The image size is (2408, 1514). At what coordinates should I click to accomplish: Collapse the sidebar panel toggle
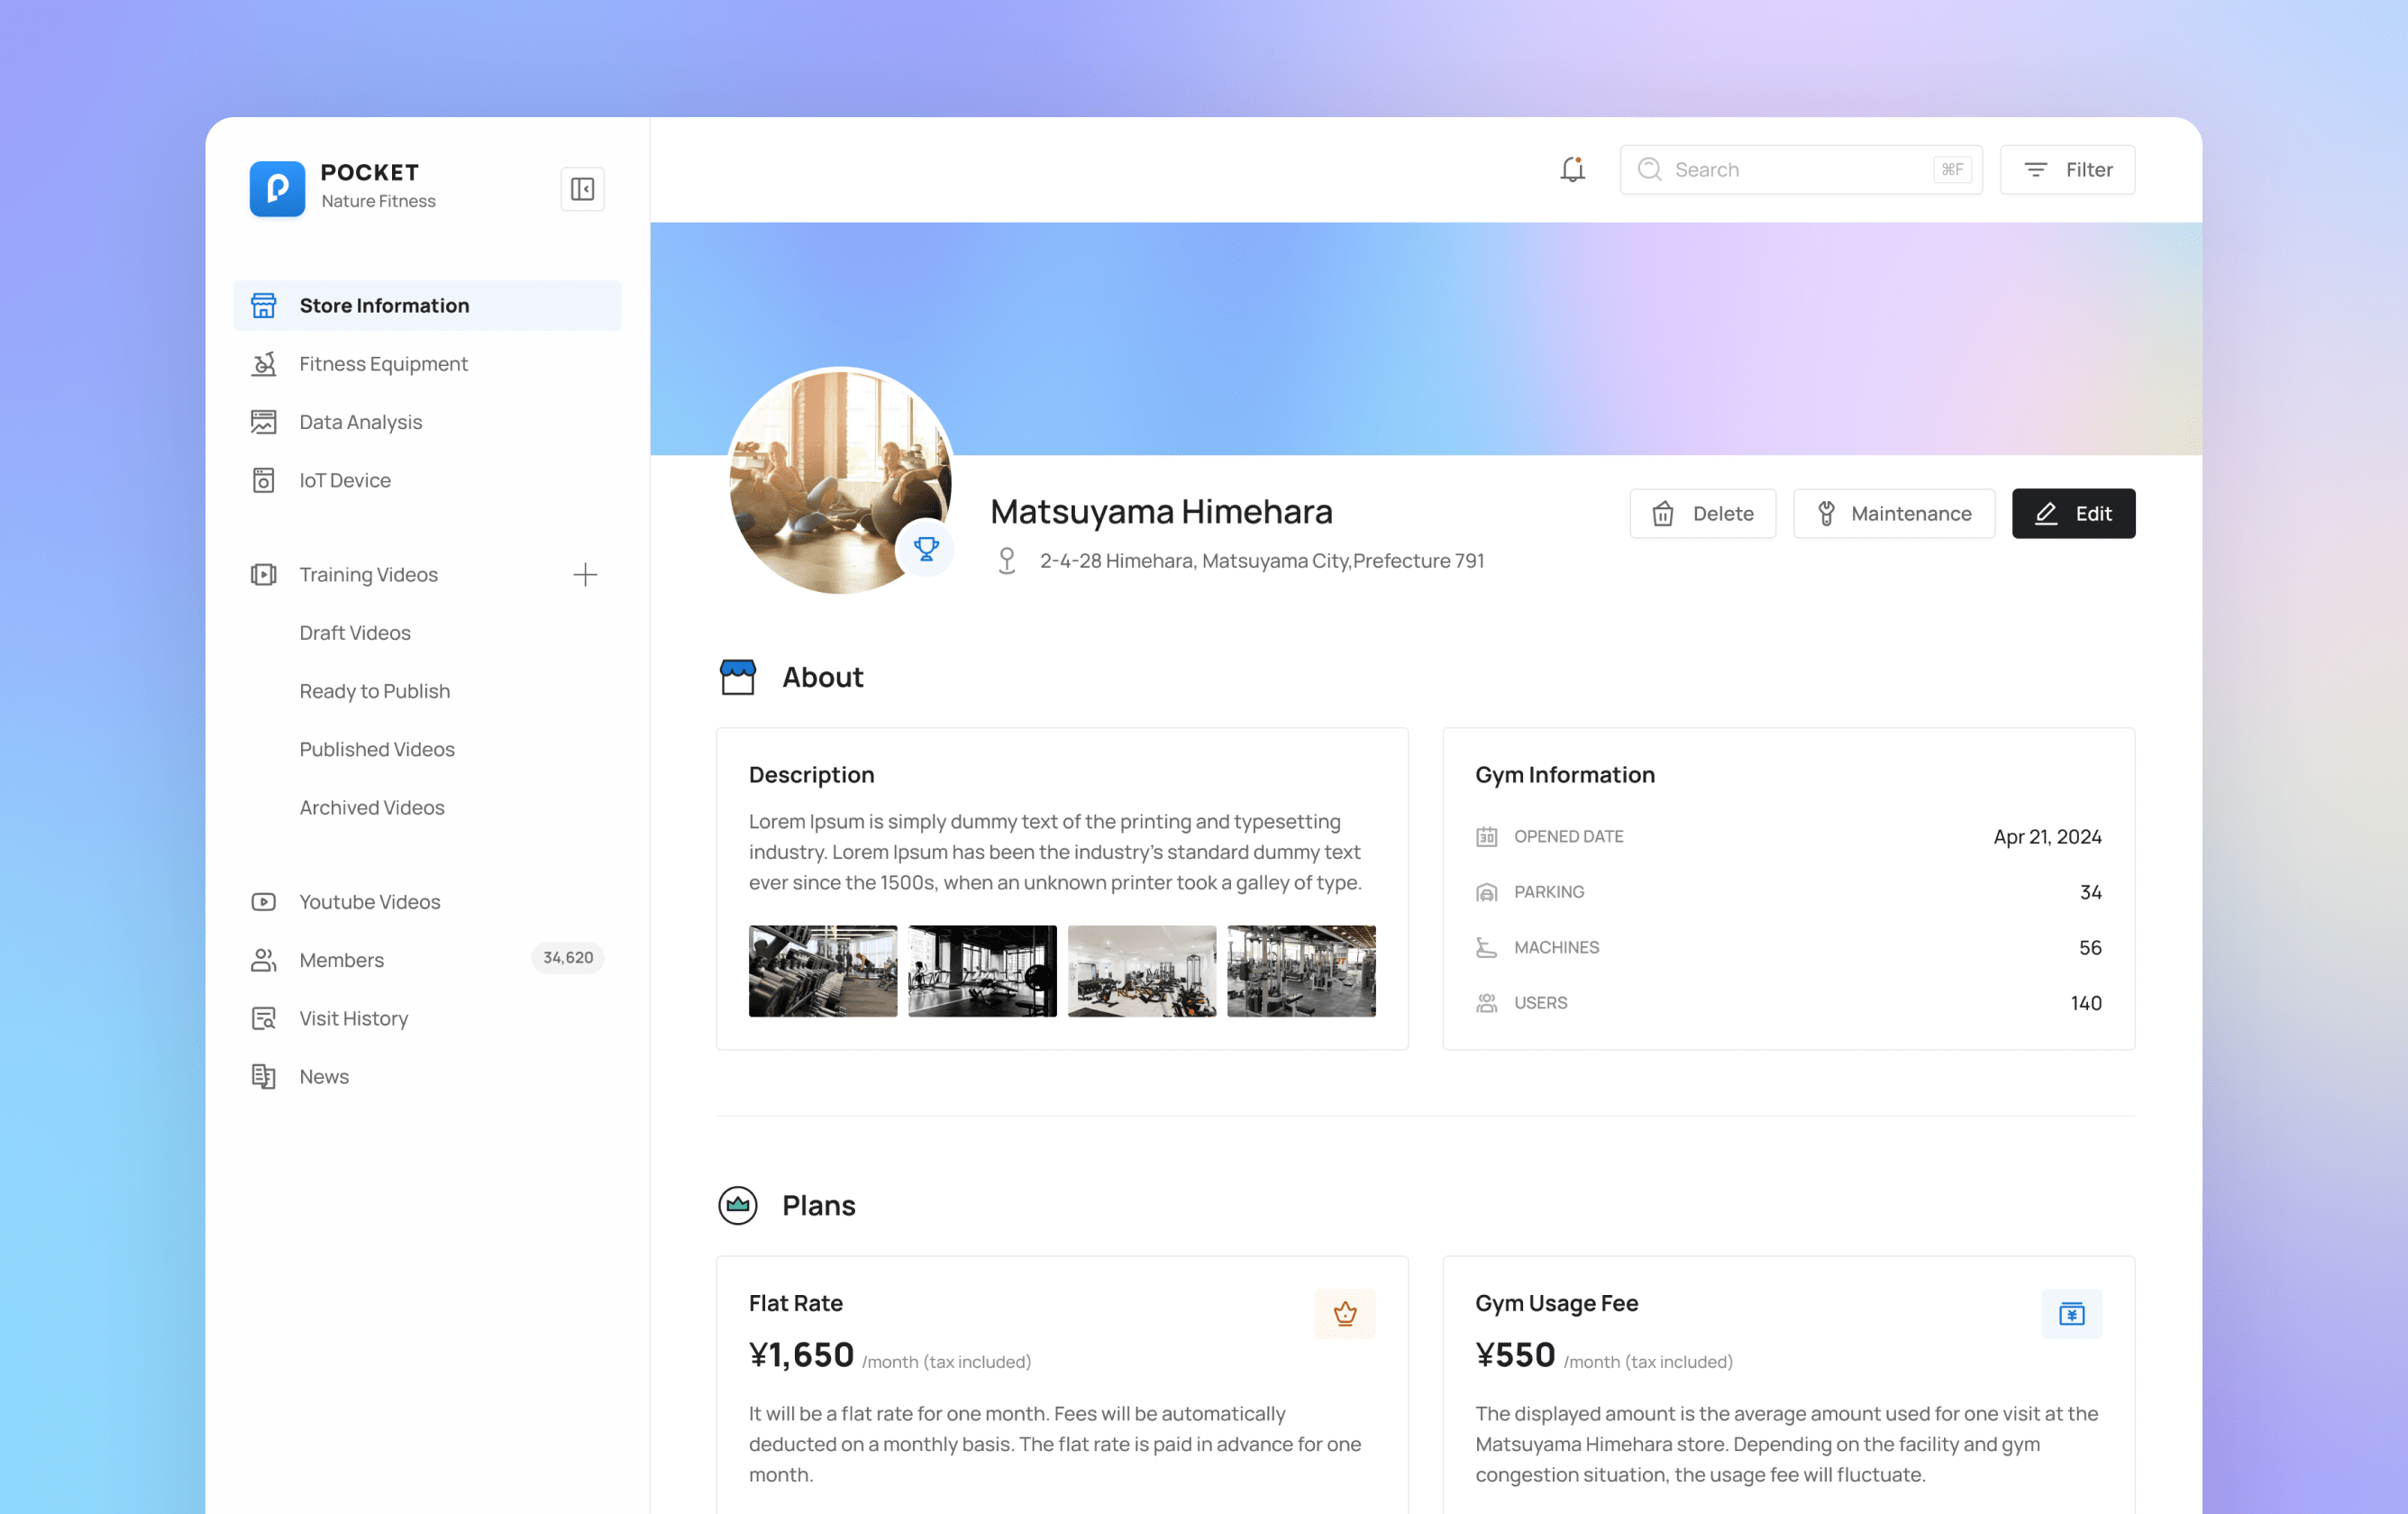click(x=582, y=189)
